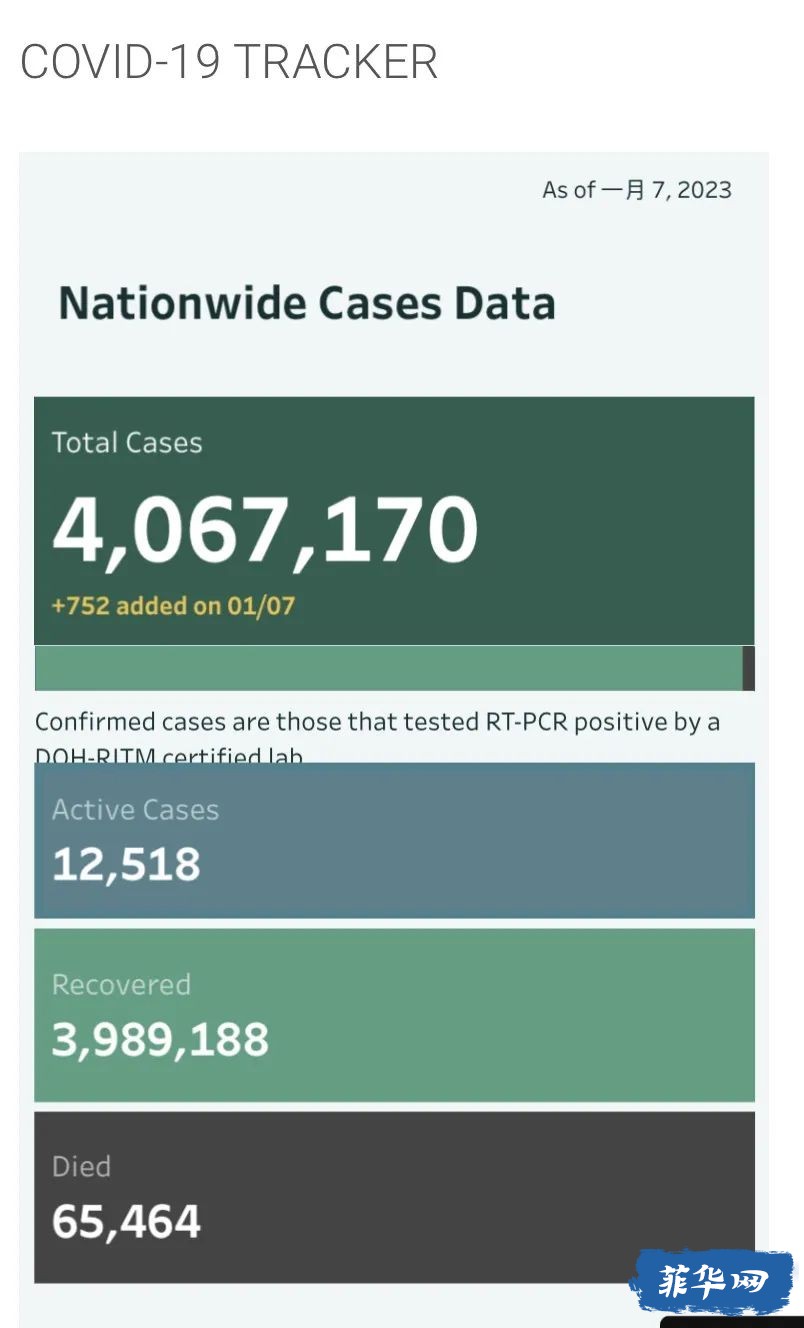The height and width of the screenshot is (1328, 804).
Task: Click the Recovered label text
Action: (x=121, y=985)
